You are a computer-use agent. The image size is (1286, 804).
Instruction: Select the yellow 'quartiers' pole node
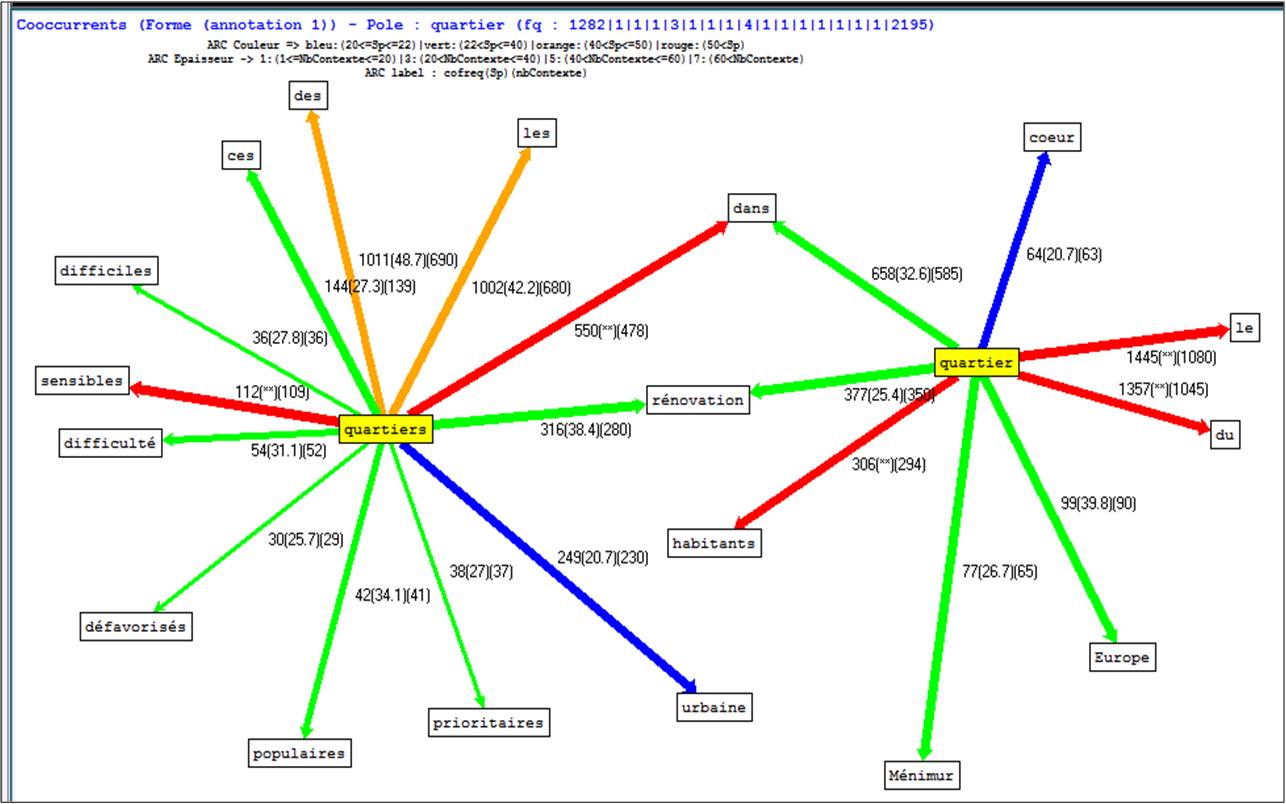[x=385, y=429]
